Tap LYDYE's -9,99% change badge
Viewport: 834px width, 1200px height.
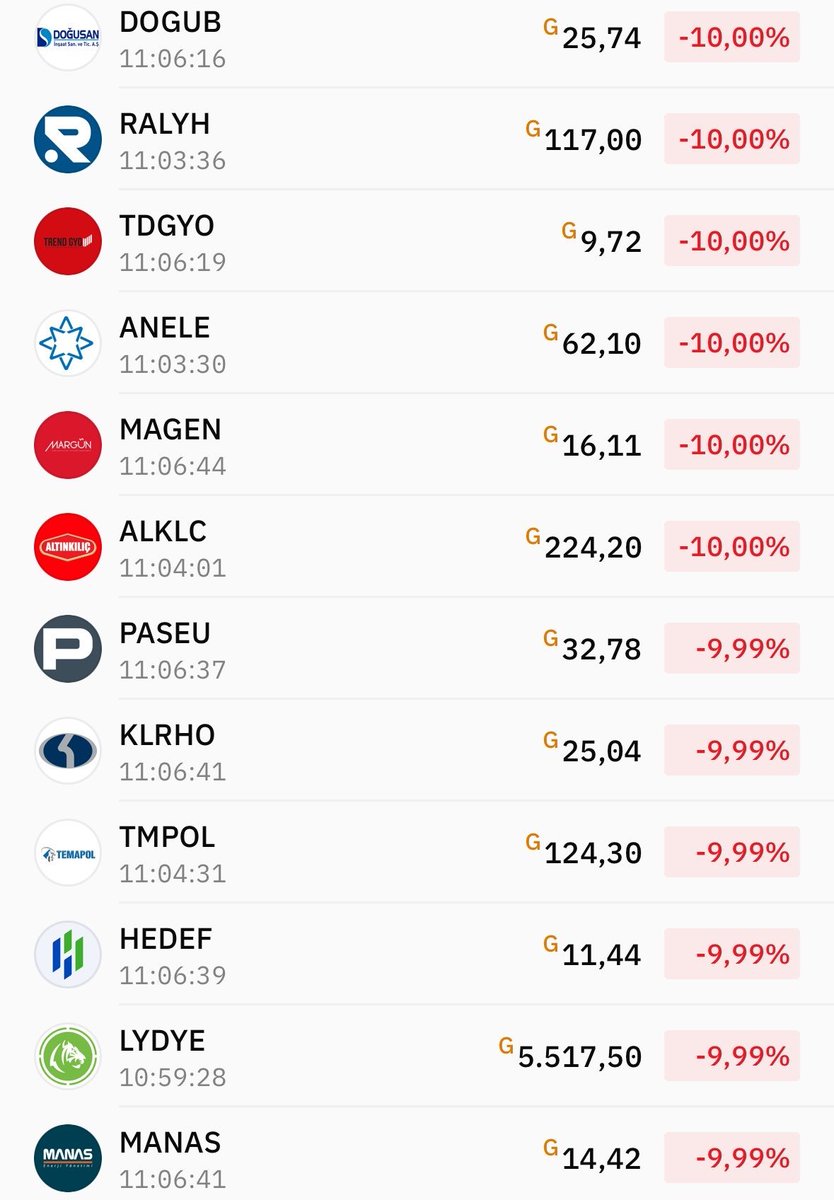[732, 1057]
